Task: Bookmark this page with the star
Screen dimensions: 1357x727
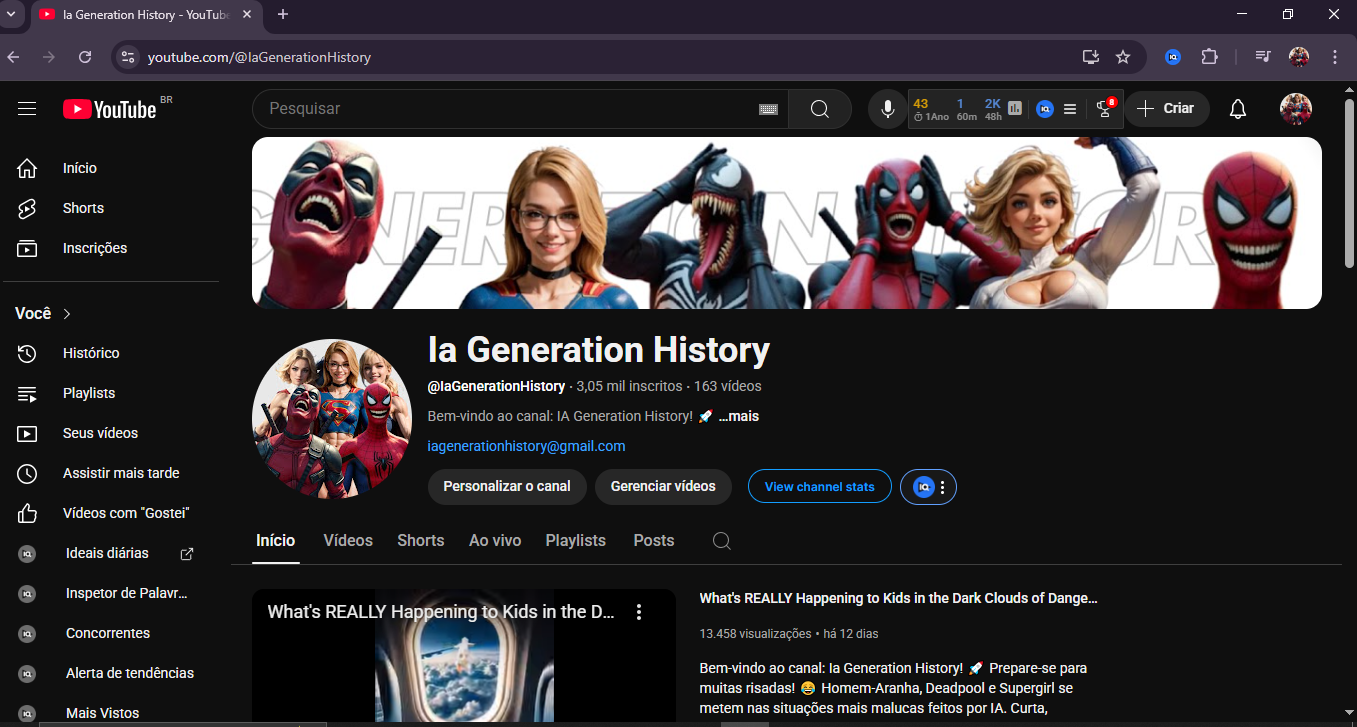Action: 1123,57
